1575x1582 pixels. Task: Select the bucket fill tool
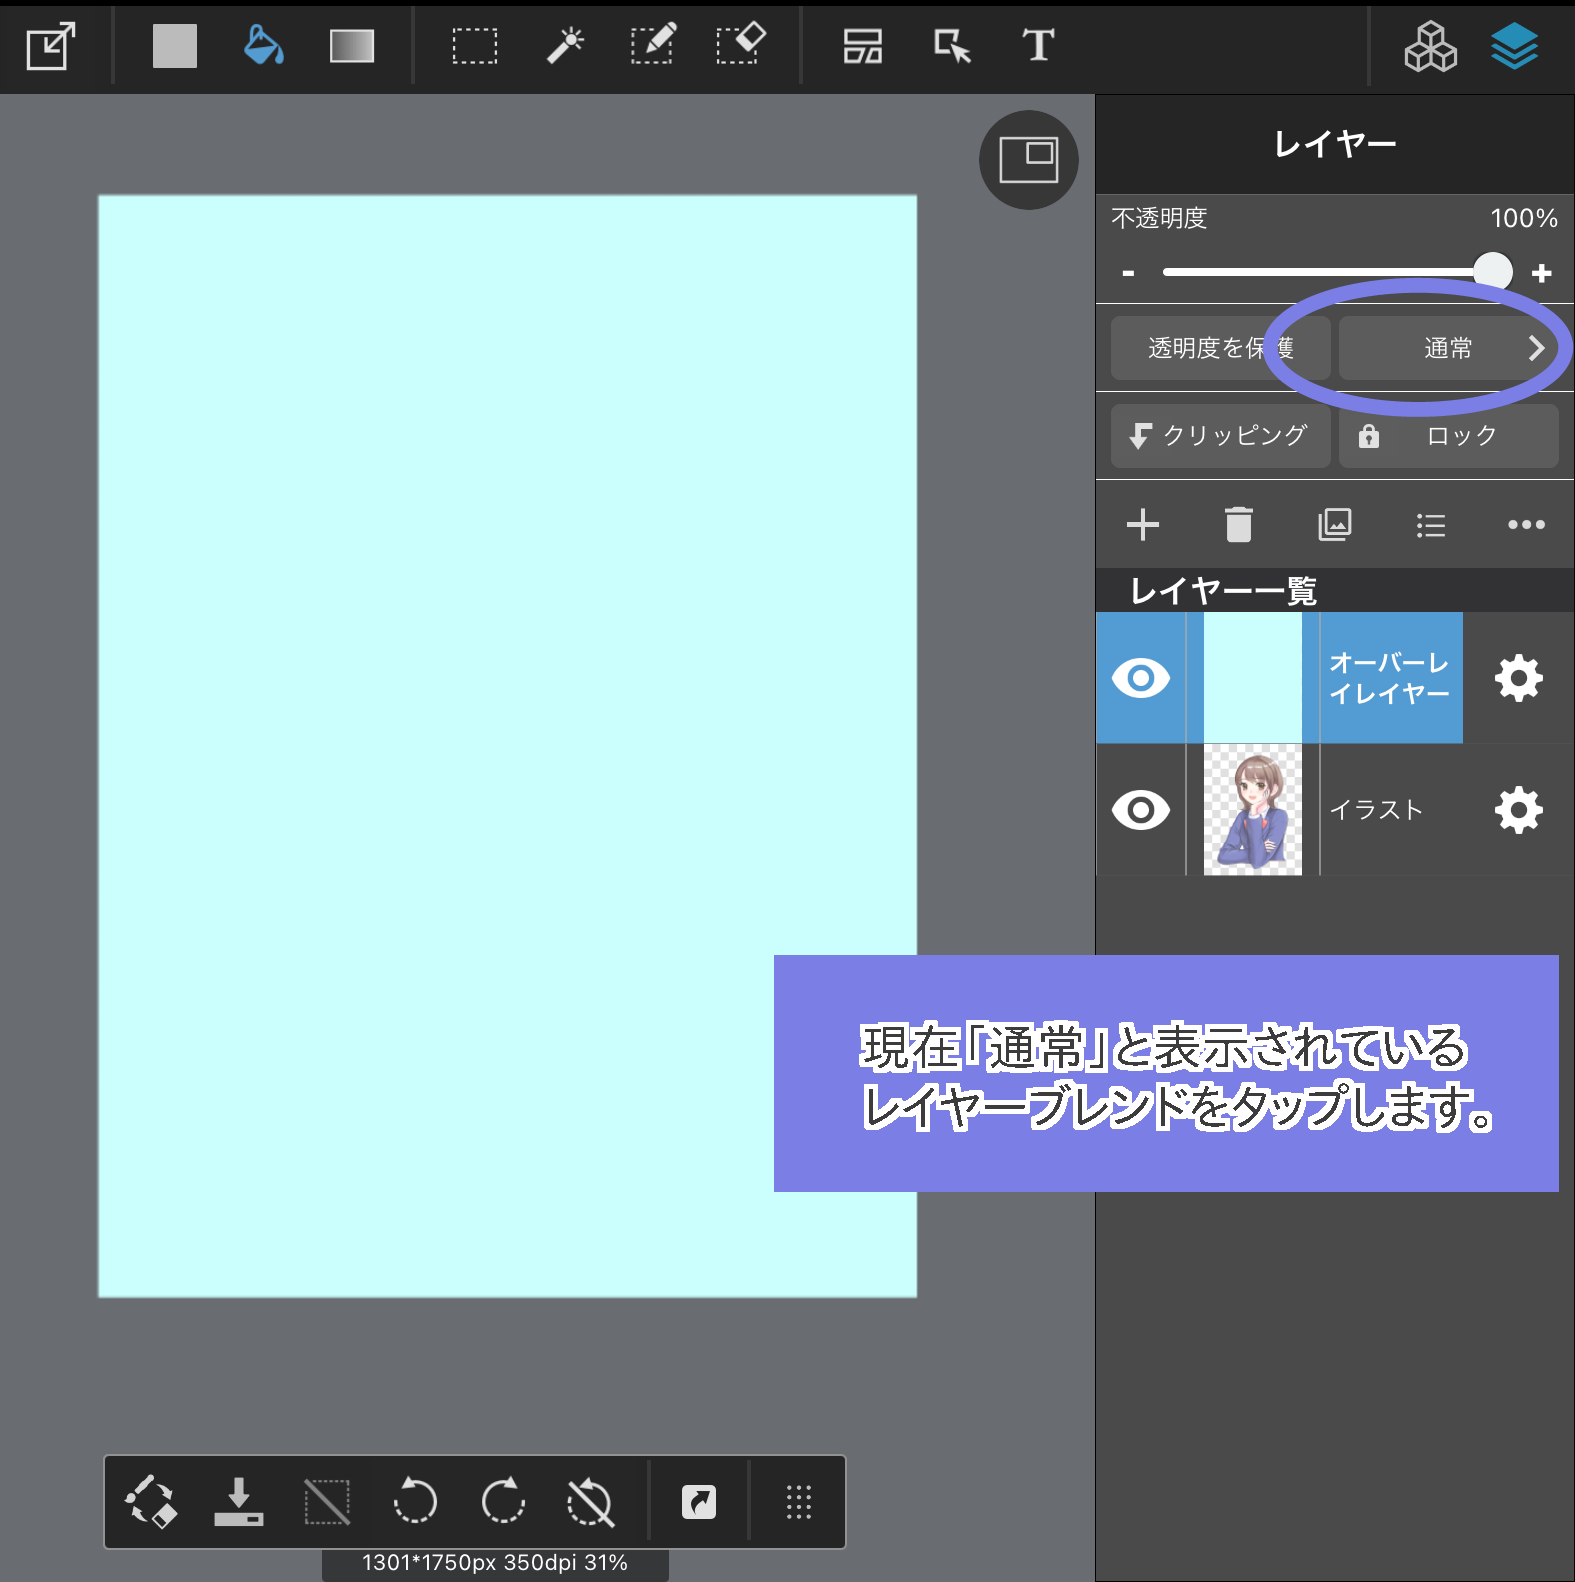[263, 46]
